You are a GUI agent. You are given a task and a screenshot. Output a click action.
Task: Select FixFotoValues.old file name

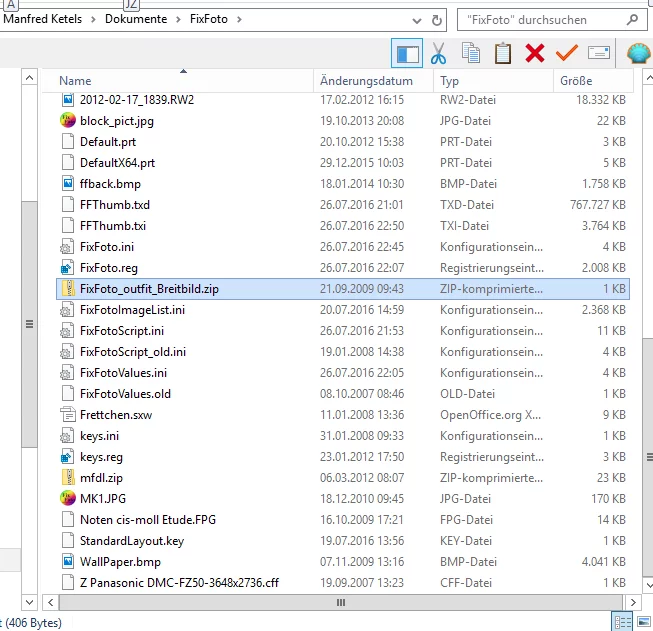point(125,394)
